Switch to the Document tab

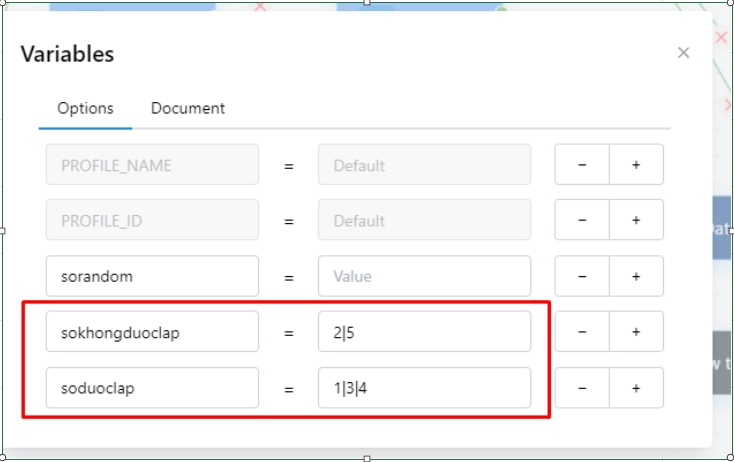[x=188, y=108]
